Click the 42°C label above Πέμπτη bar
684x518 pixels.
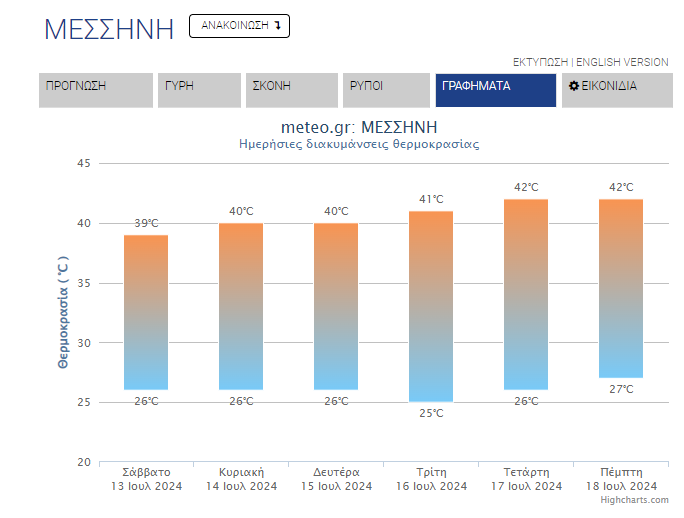(x=621, y=187)
